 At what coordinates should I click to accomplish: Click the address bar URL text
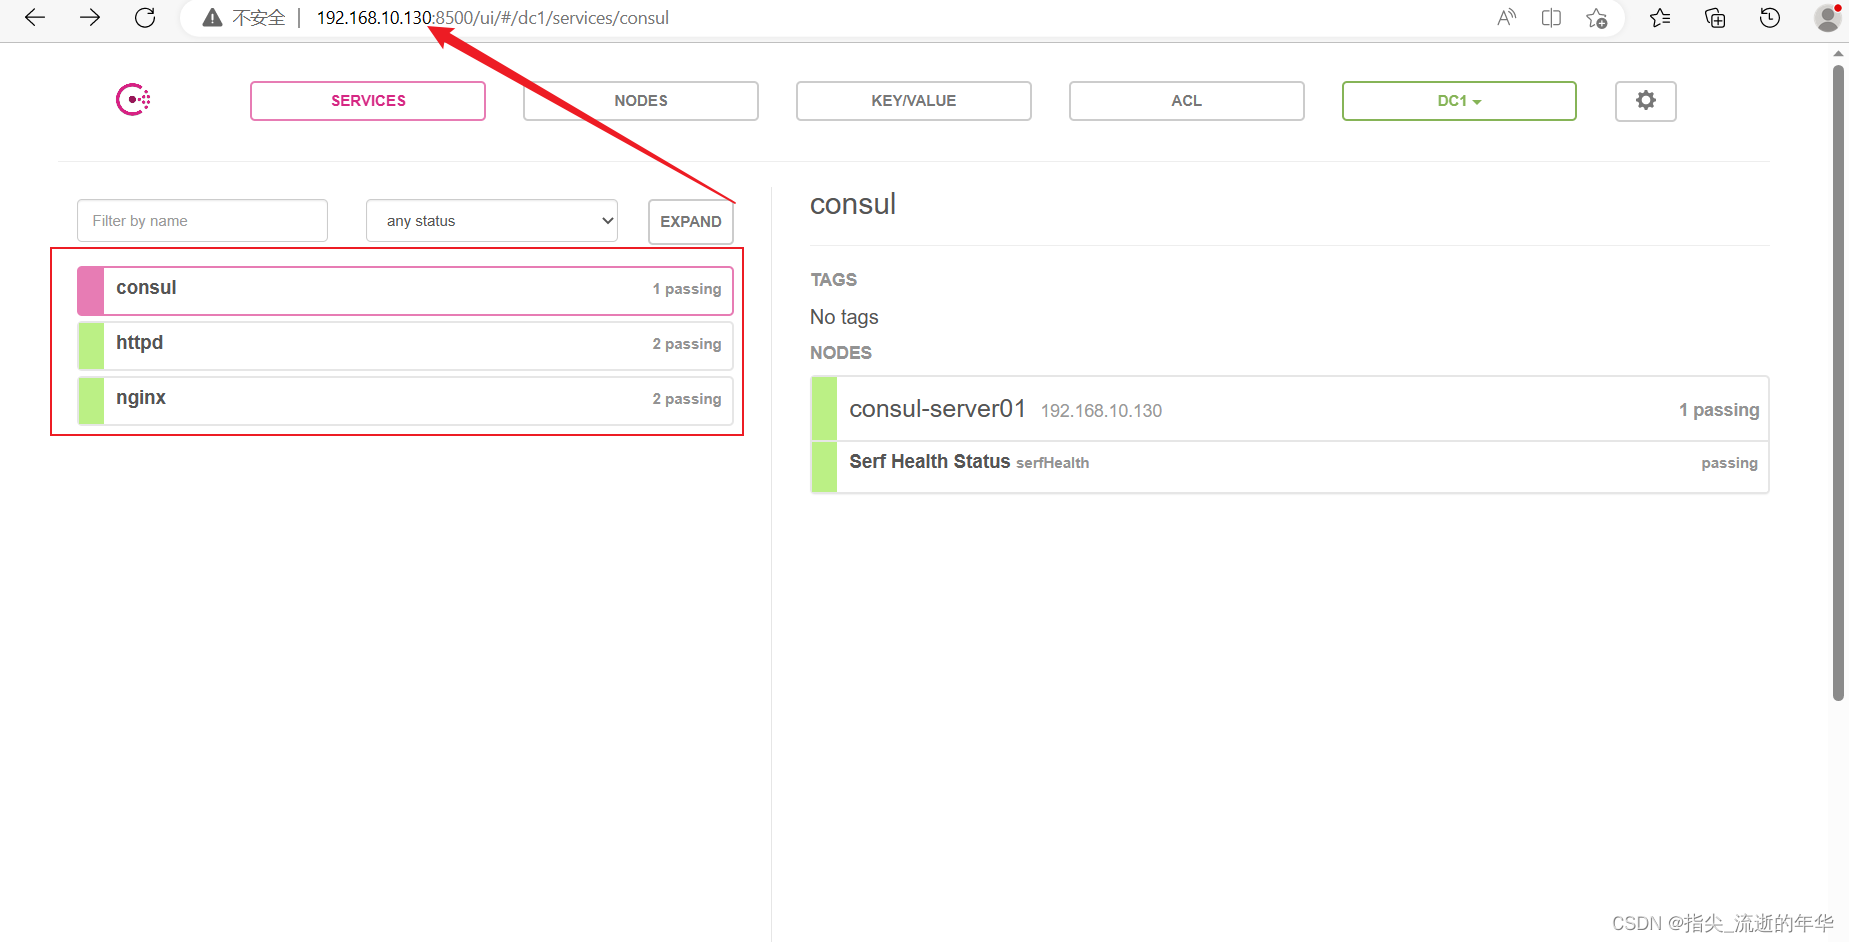tap(493, 18)
